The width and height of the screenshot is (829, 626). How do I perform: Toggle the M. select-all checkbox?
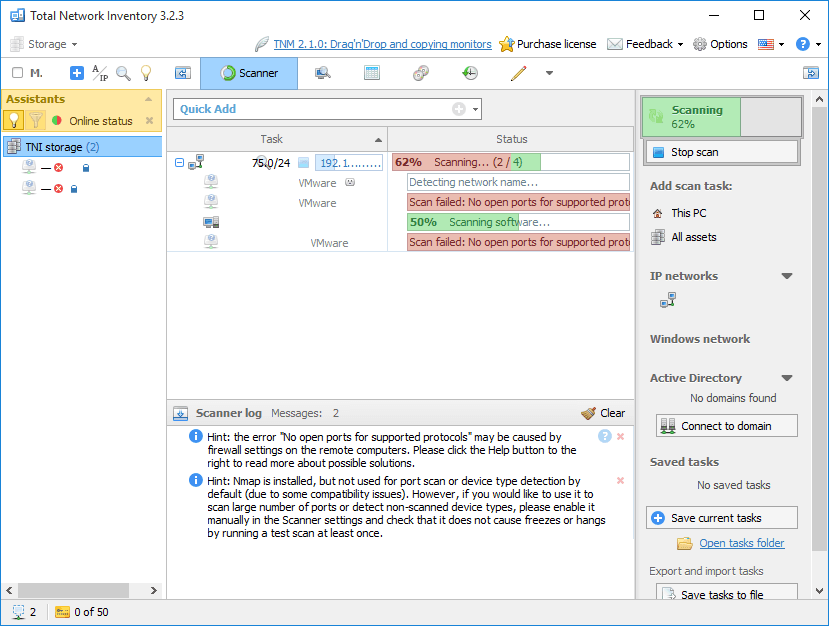click(x=17, y=73)
